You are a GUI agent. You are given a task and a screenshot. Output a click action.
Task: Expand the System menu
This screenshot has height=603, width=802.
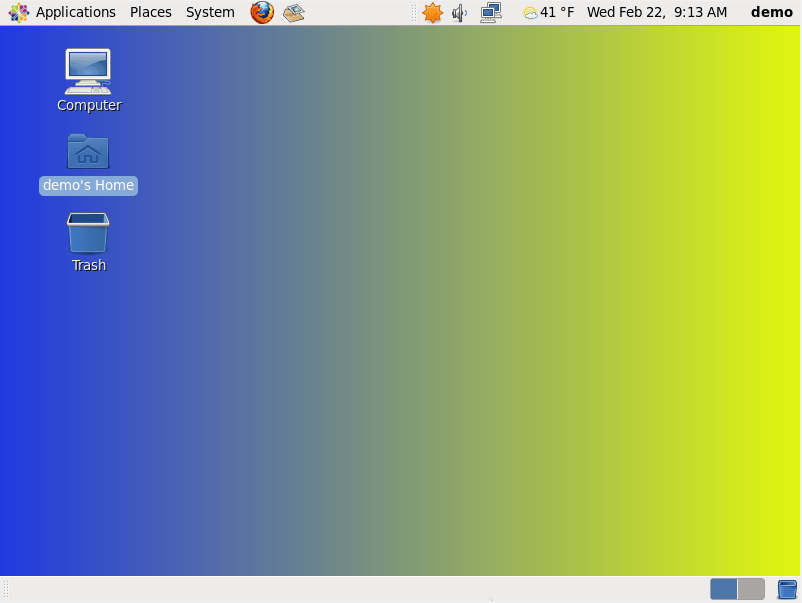210,12
